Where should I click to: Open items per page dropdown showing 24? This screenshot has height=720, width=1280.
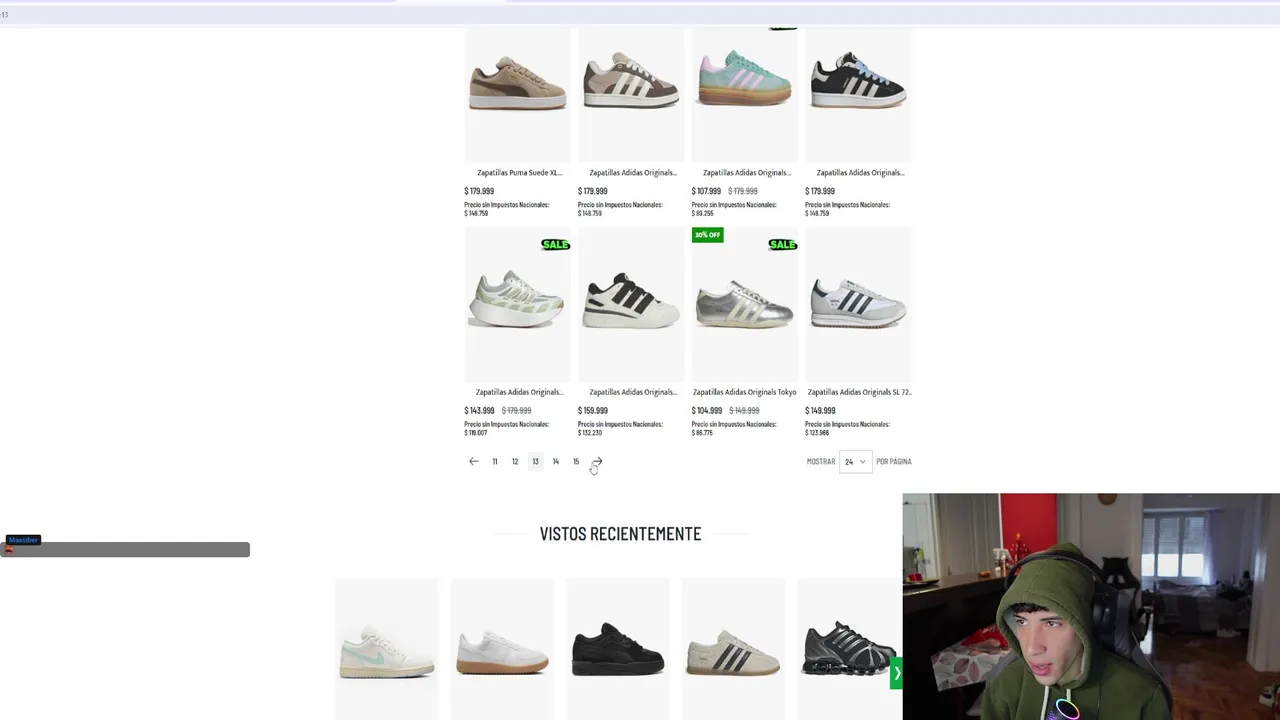[855, 461]
